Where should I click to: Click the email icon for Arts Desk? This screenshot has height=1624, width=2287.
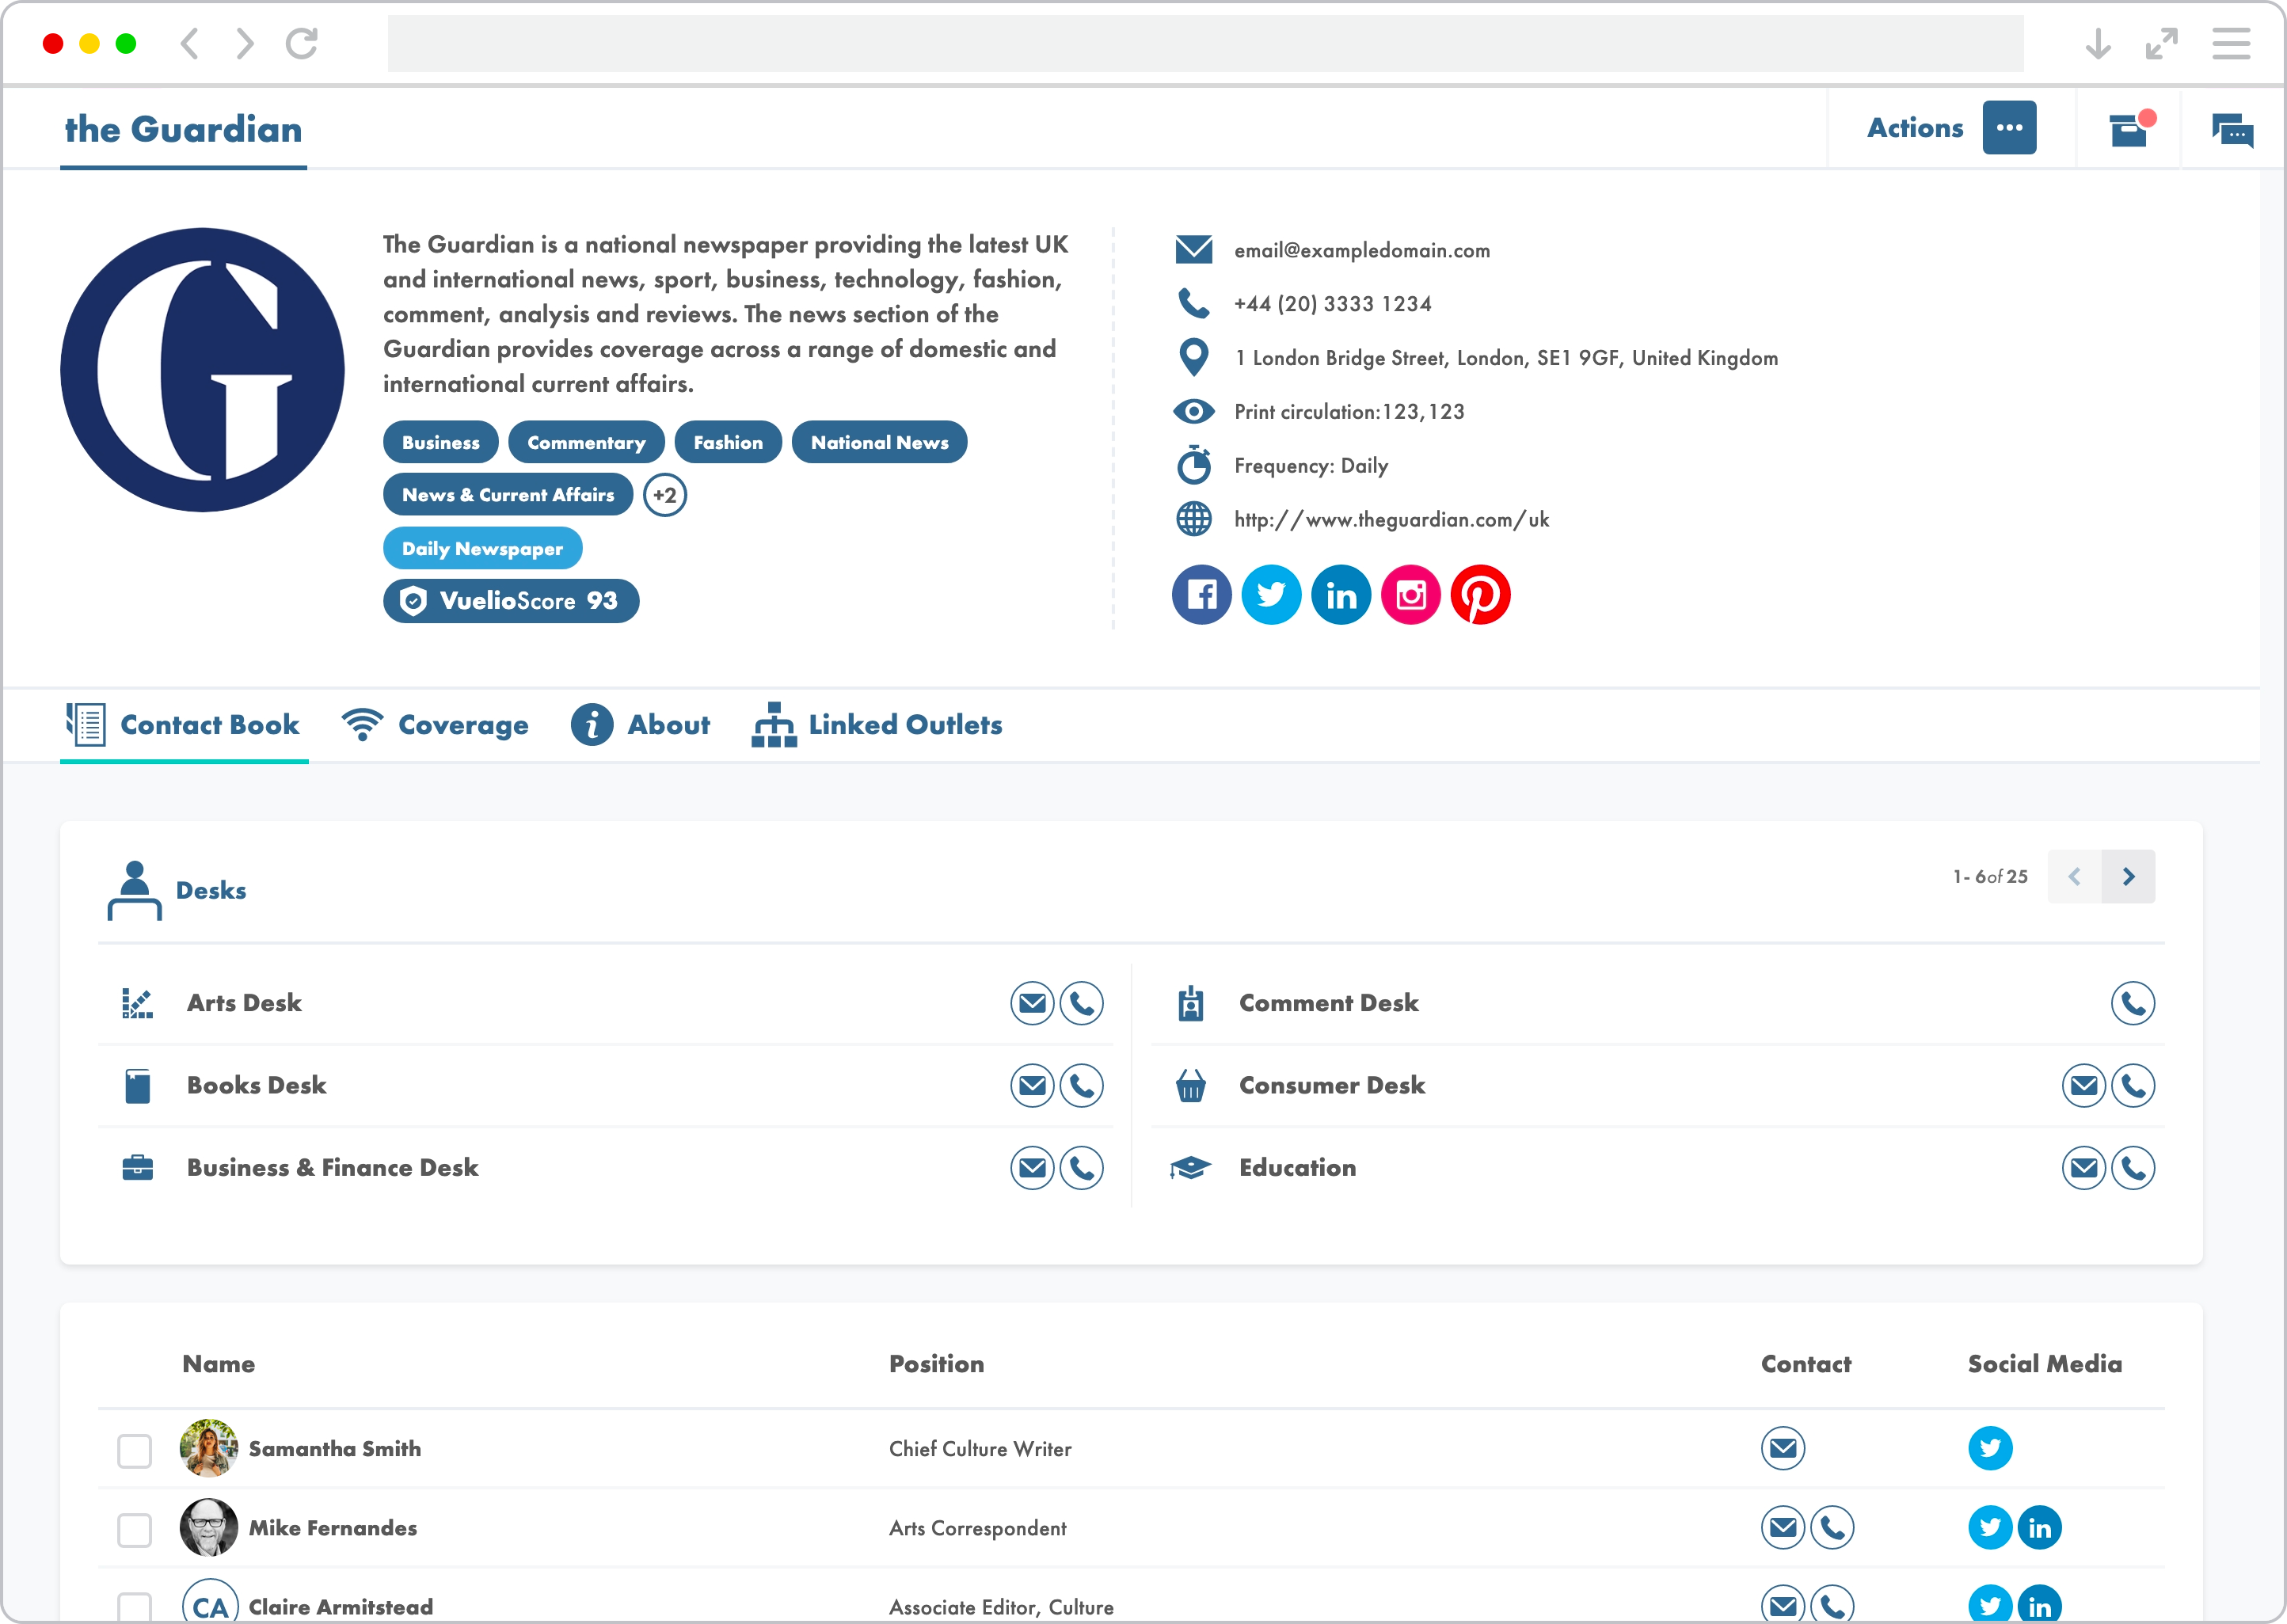tap(1033, 1002)
